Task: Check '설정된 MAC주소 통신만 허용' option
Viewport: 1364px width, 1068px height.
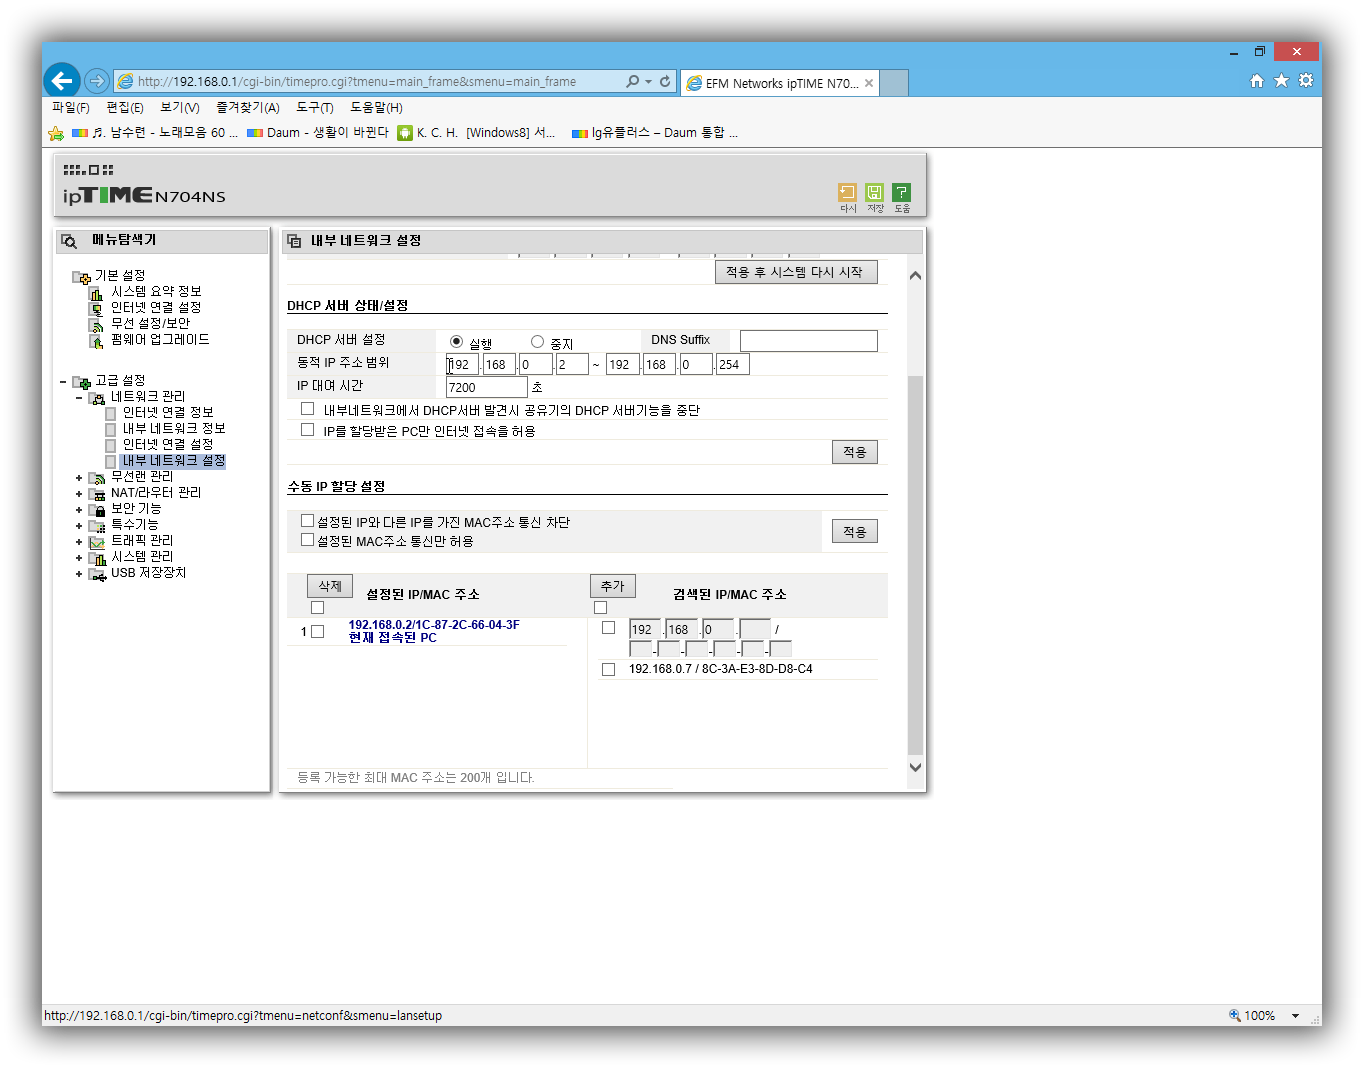Action: click(x=308, y=540)
